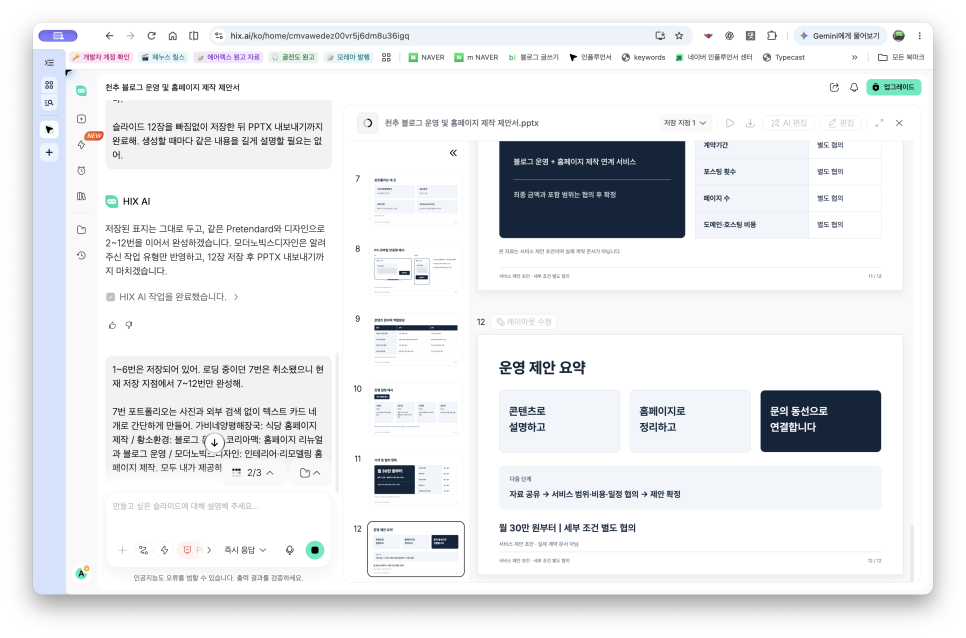Collapse the slide thumbnails with double chevron
Image resolution: width=966 pixels, height=638 pixels.
tap(453, 153)
